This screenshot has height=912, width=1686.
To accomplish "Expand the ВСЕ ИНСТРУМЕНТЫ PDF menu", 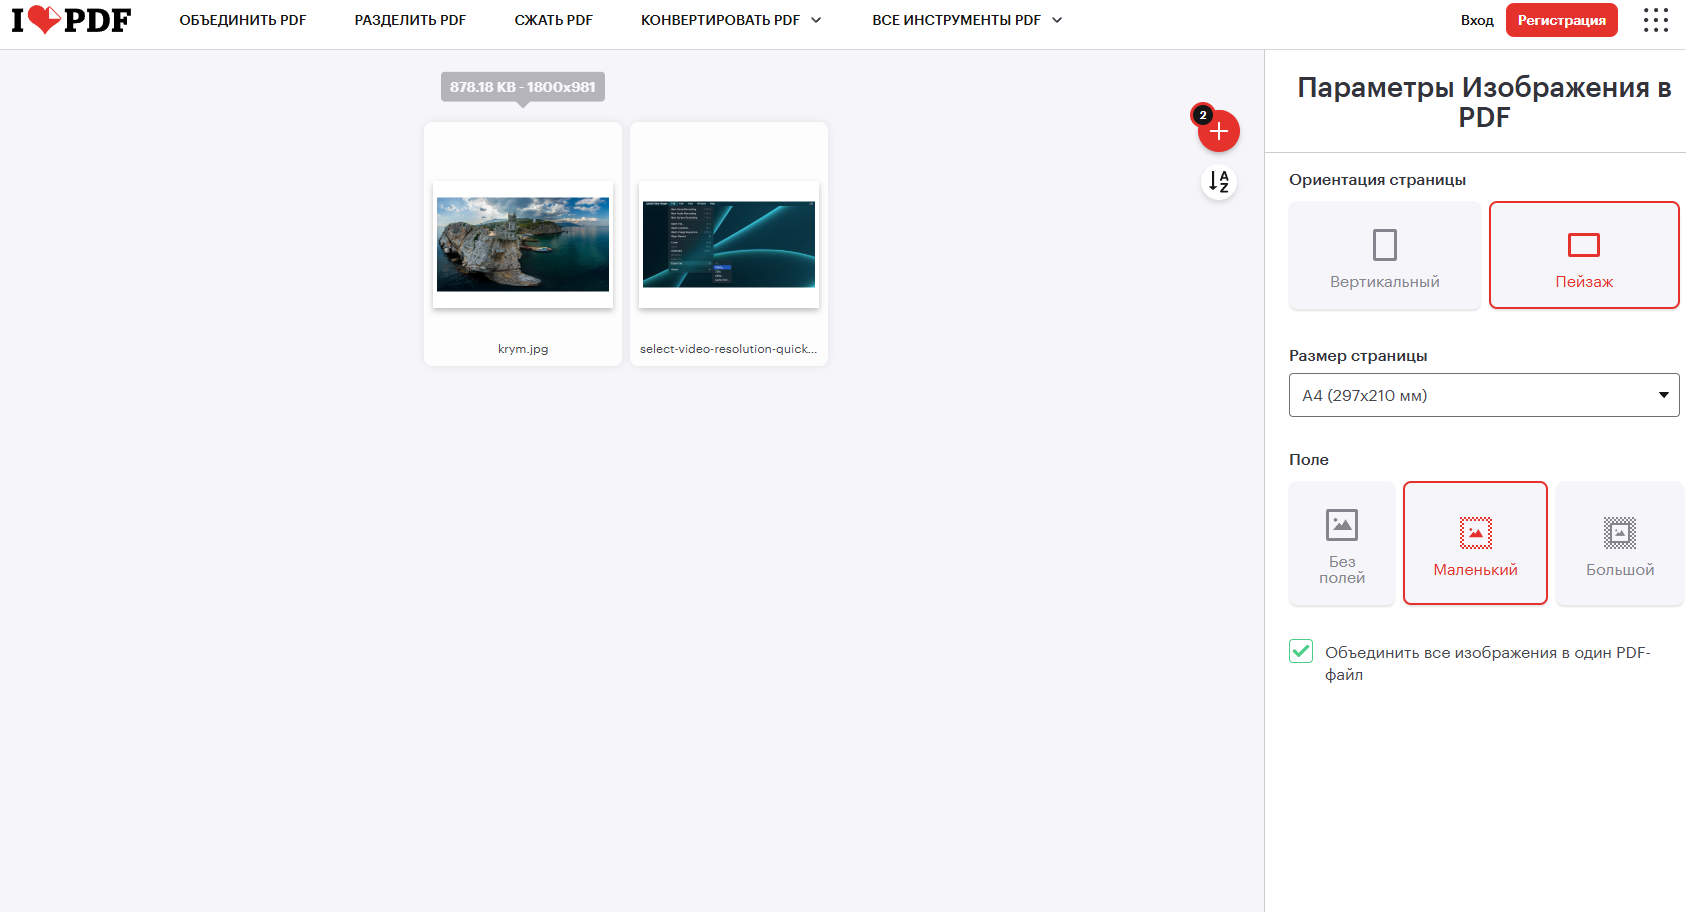I will point(967,20).
